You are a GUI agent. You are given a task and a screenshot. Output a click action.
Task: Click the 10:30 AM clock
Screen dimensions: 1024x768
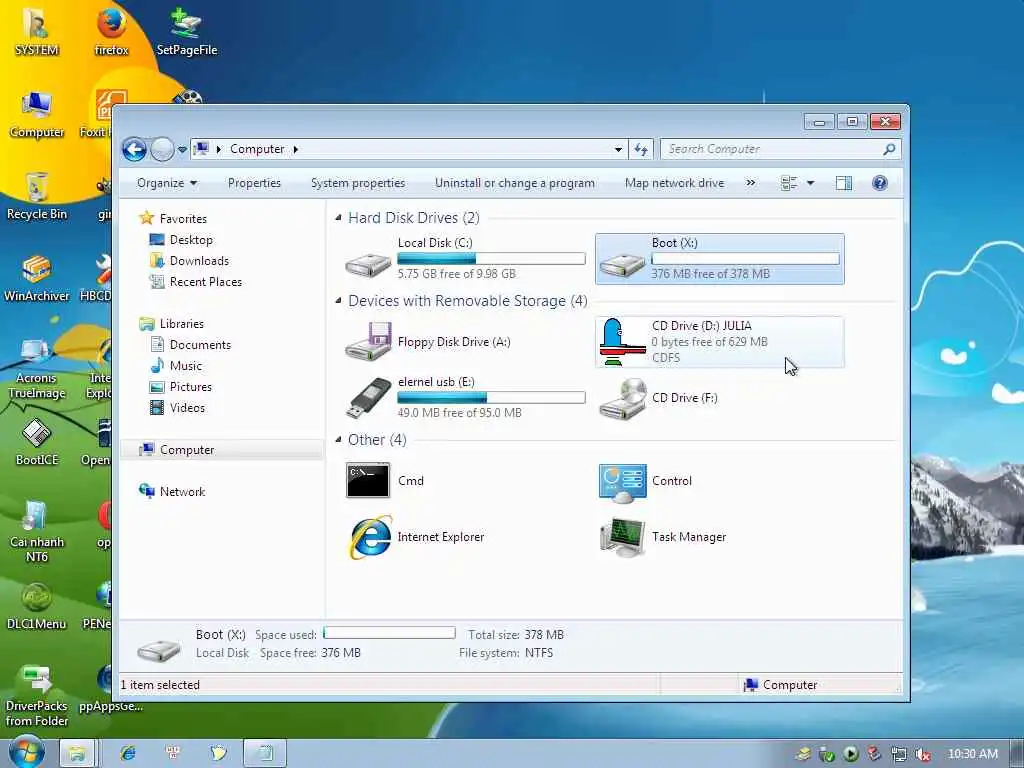click(x=972, y=754)
